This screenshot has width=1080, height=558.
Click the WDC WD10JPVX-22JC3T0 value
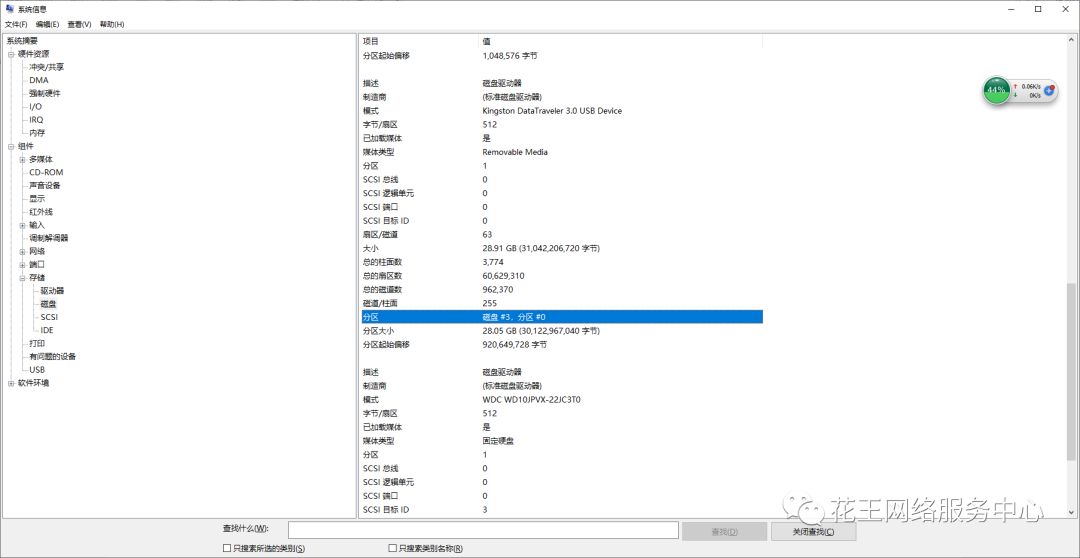coord(532,400)
